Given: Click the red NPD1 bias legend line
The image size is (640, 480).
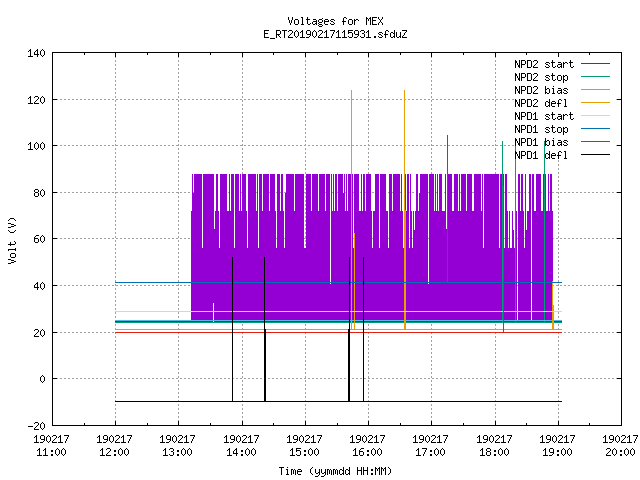Looking at the screenshot, I should coord(596,142).
